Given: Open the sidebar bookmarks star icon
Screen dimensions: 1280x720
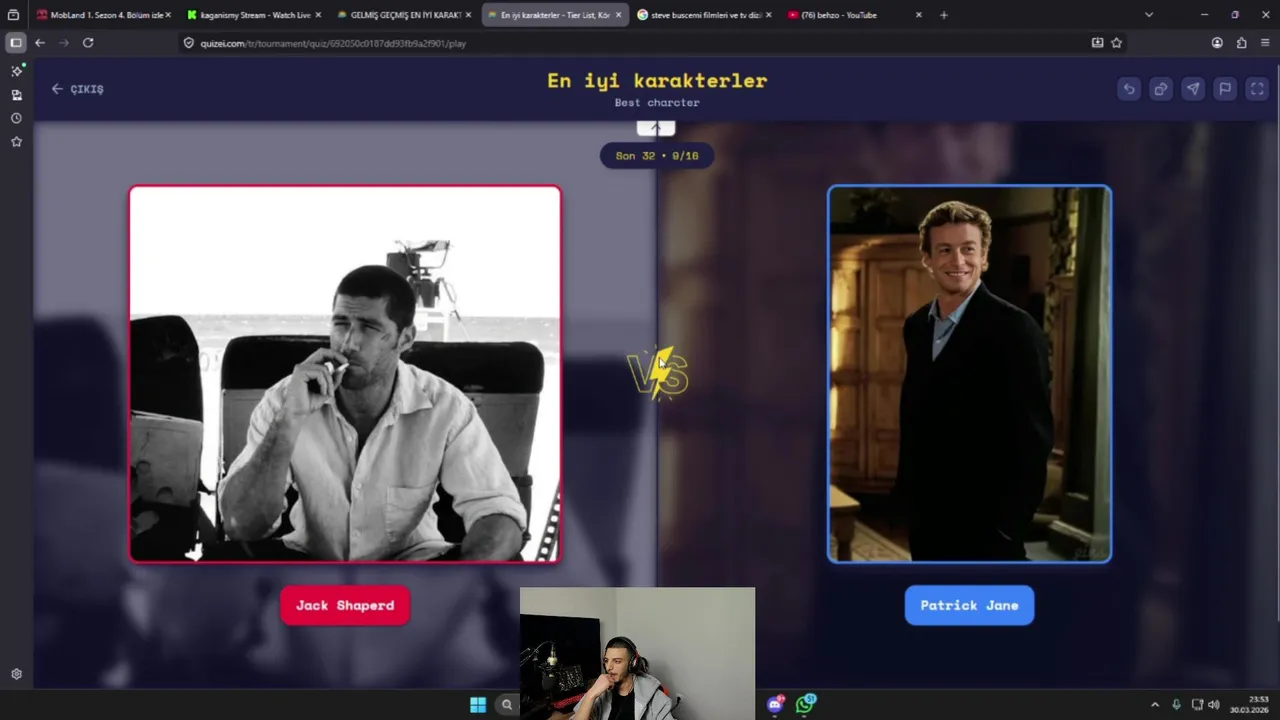Looking at the screenshot, I should click(x=16, y=142).
